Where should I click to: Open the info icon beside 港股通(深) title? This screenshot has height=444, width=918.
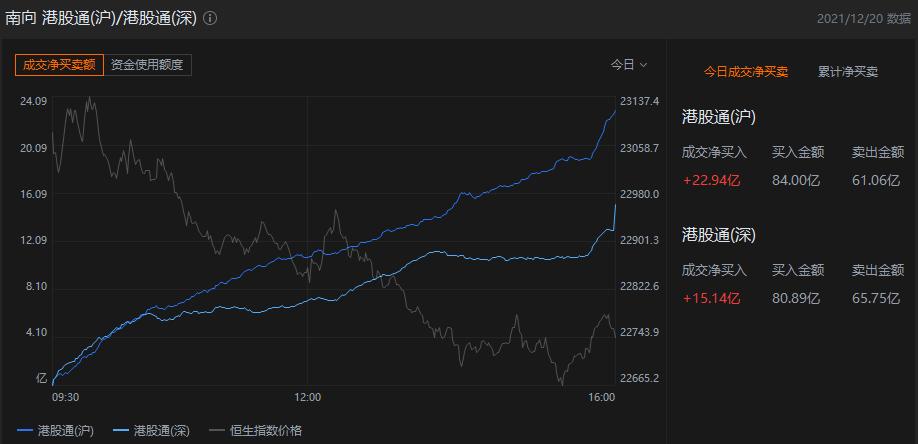point(210,18)
